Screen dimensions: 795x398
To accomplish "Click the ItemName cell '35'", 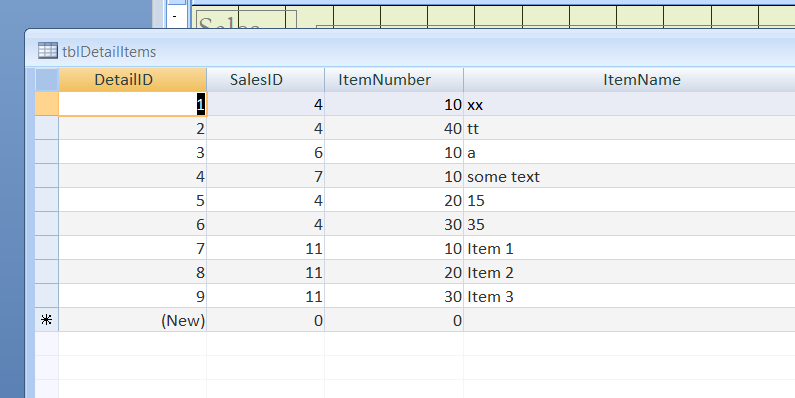I will pos(629,224).
